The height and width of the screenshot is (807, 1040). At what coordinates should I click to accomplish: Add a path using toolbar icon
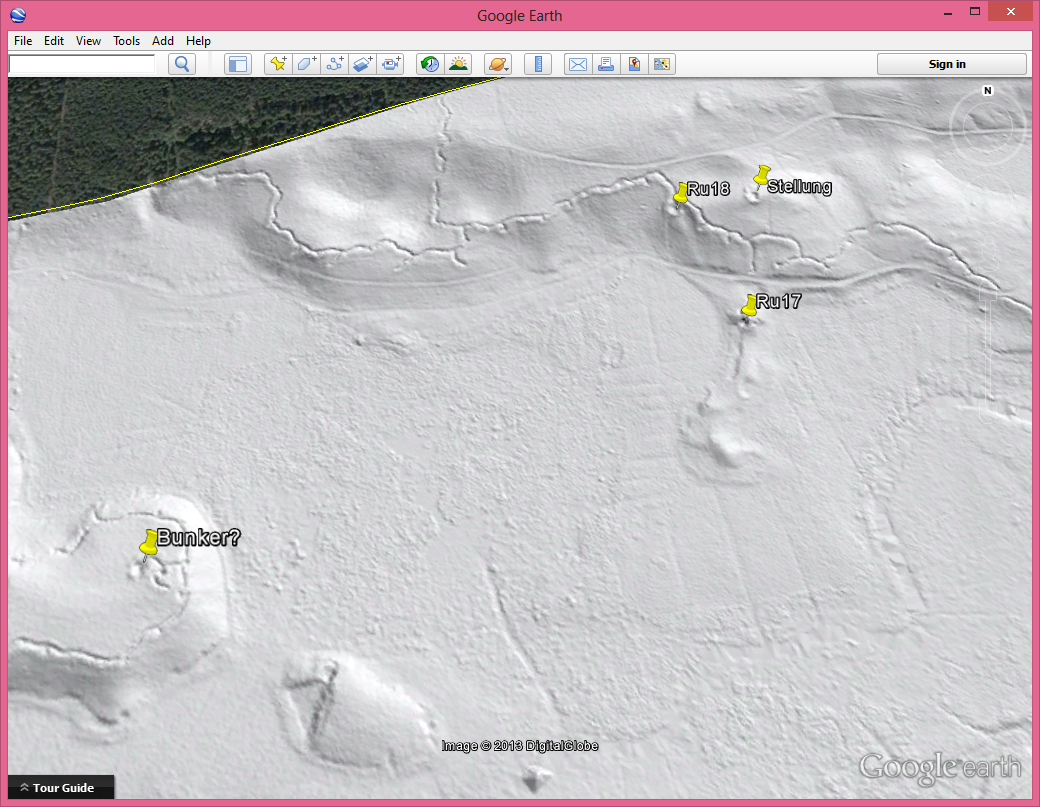335,64
